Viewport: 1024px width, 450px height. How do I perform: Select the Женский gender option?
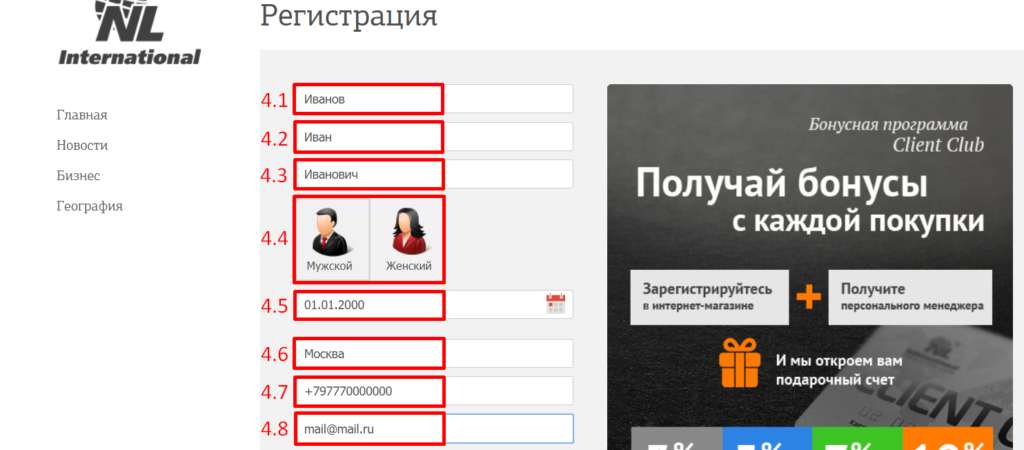pos(408,239)
